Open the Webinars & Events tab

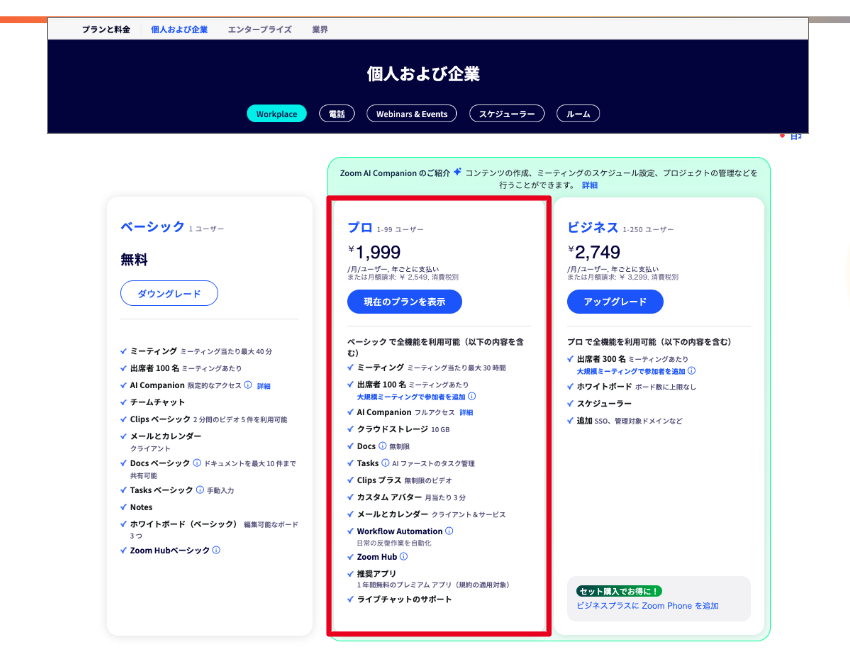tap(411, 114)
